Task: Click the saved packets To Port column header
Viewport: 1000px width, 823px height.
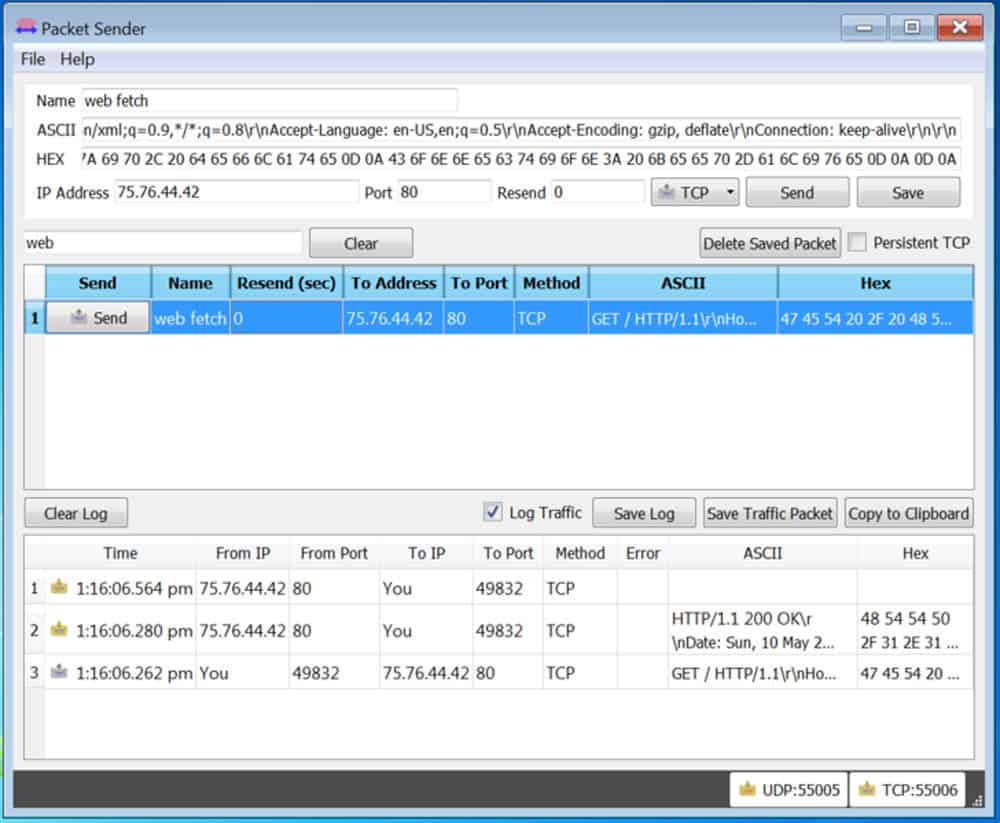Action: (x=479, y=283)
